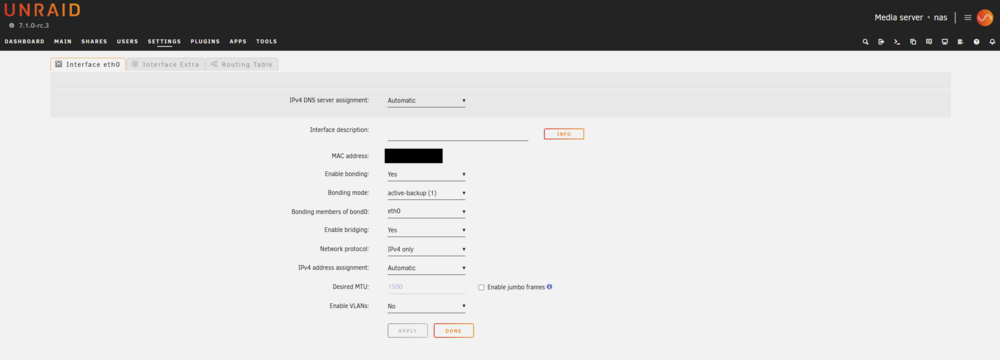Viewport: 1000px width, 360px height.
Task: Open the Enable VLANs dropdown
Action: coord(426,306)
